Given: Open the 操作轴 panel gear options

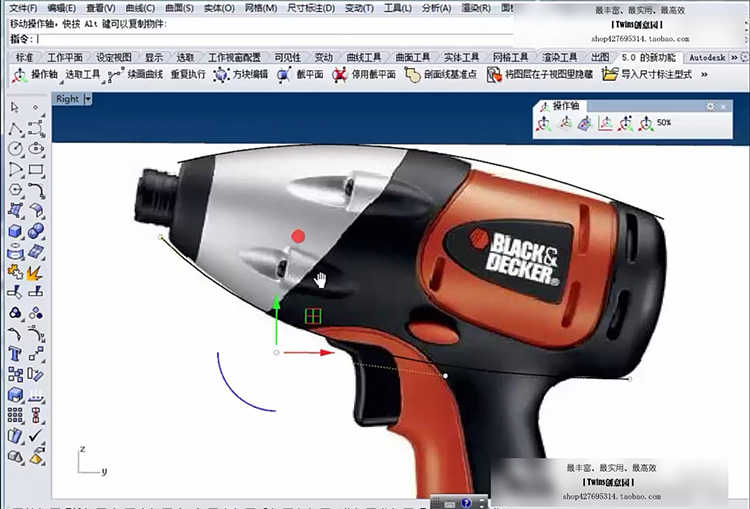Looking at the screenshot, I should (x=710, y=107).
